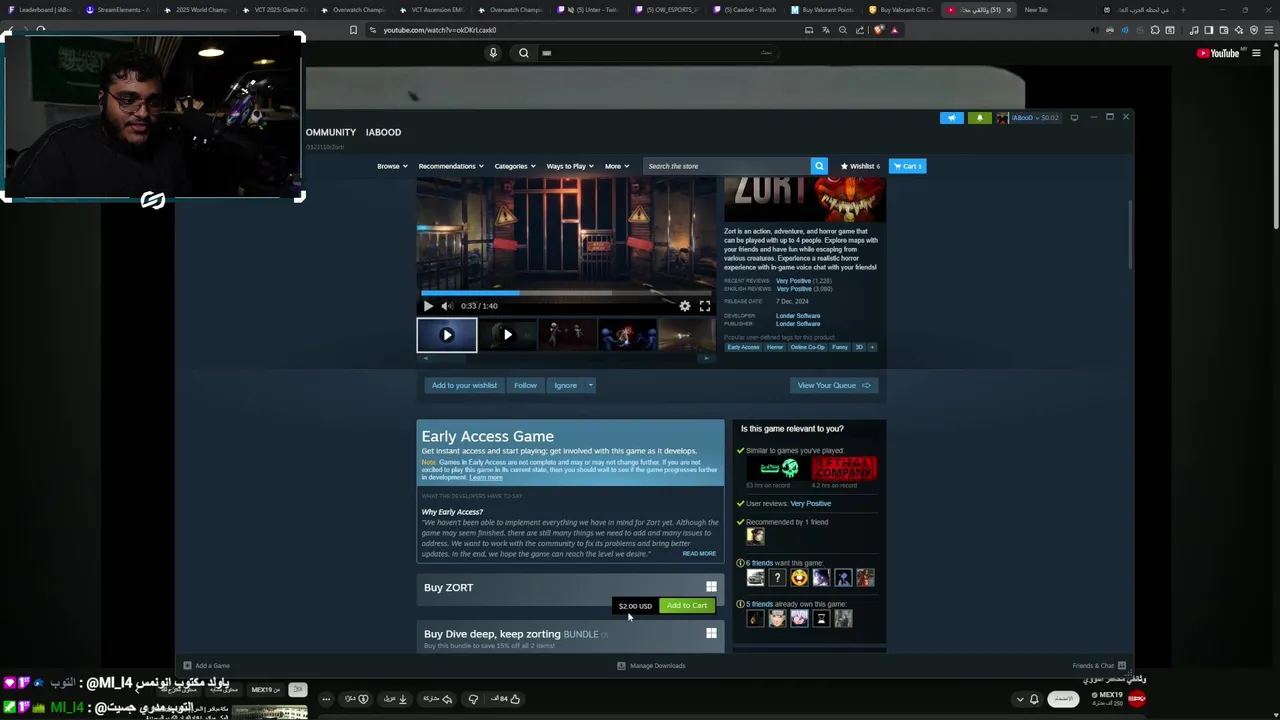Ignore this game
The image size is (1280, 720).
coord(565,385)
